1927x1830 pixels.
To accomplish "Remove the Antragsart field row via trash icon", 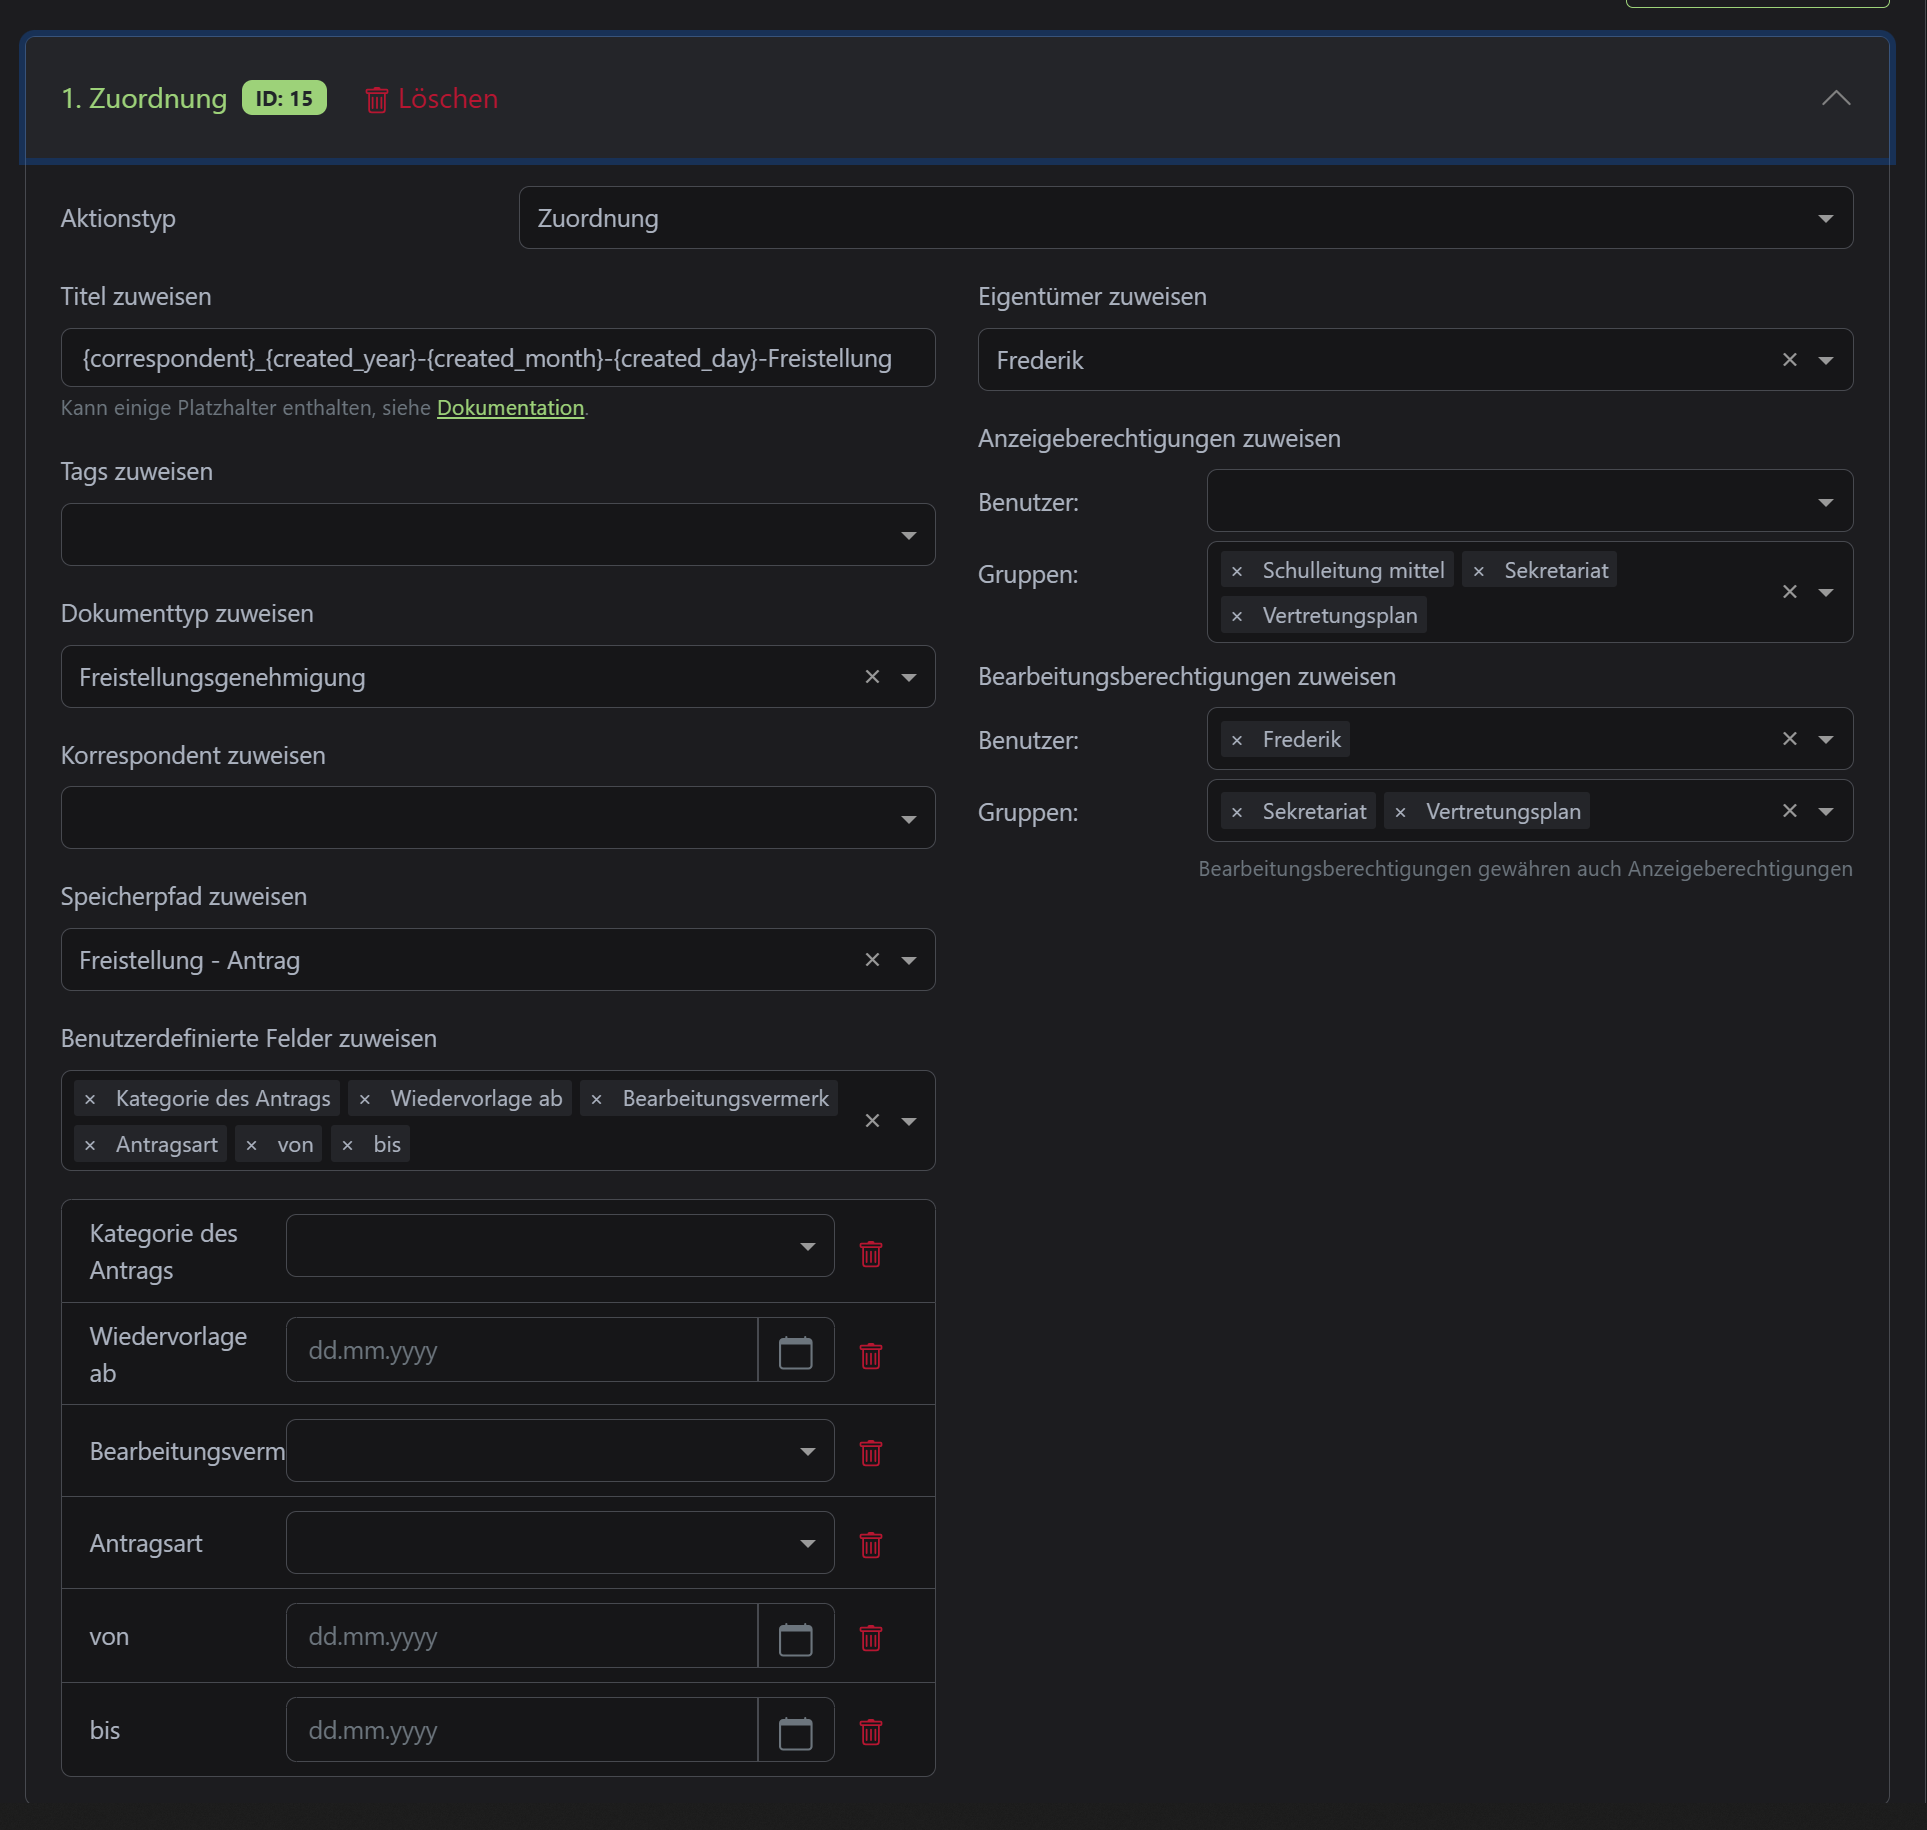I will click(870, 1544).
